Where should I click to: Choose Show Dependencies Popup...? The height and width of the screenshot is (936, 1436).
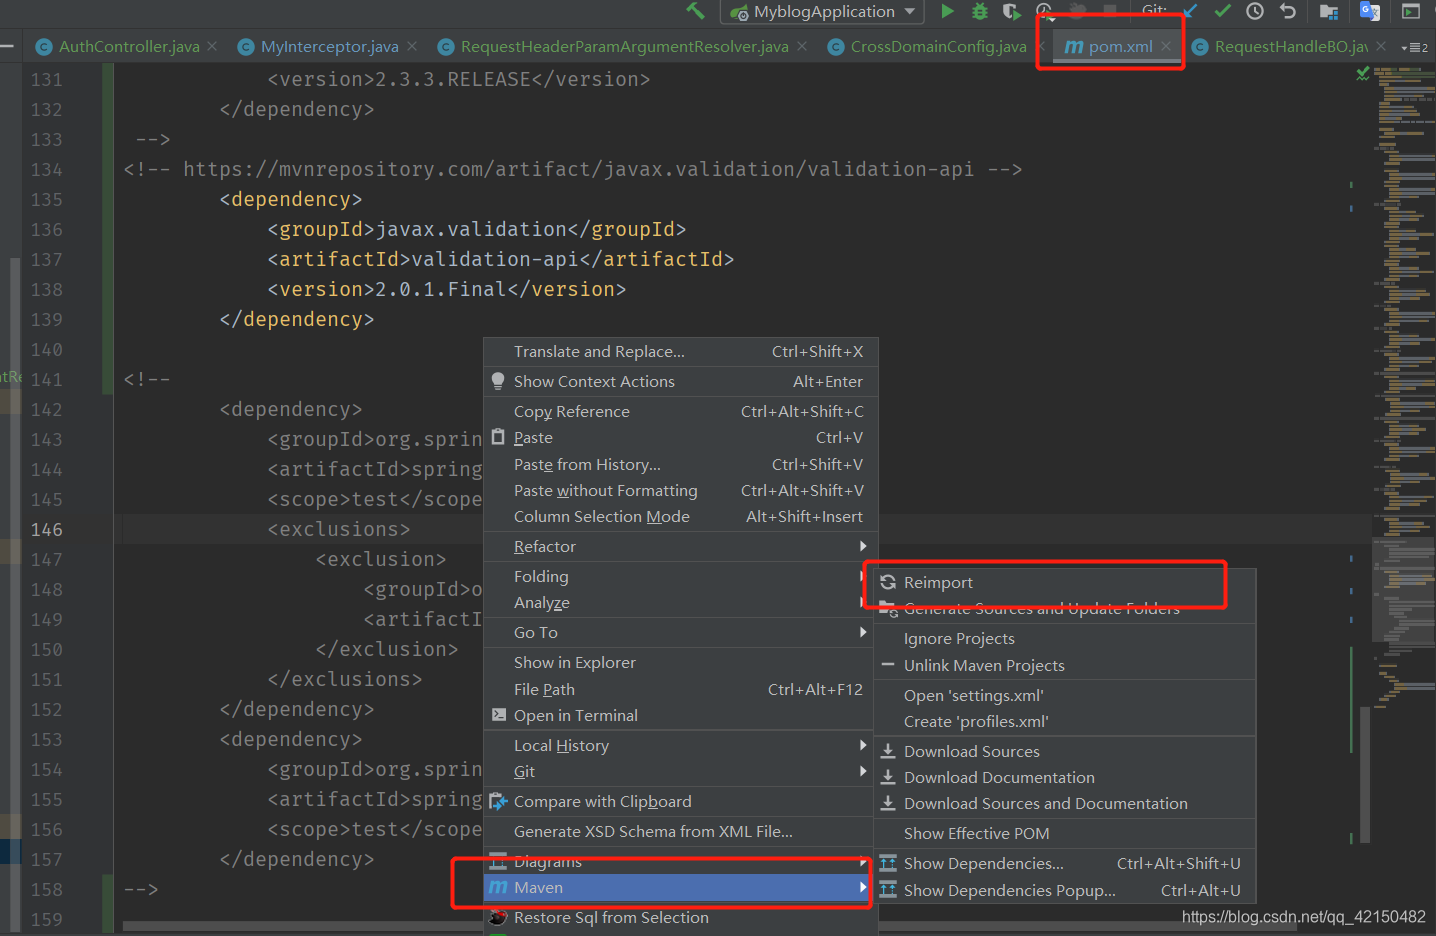[1065, 891]
